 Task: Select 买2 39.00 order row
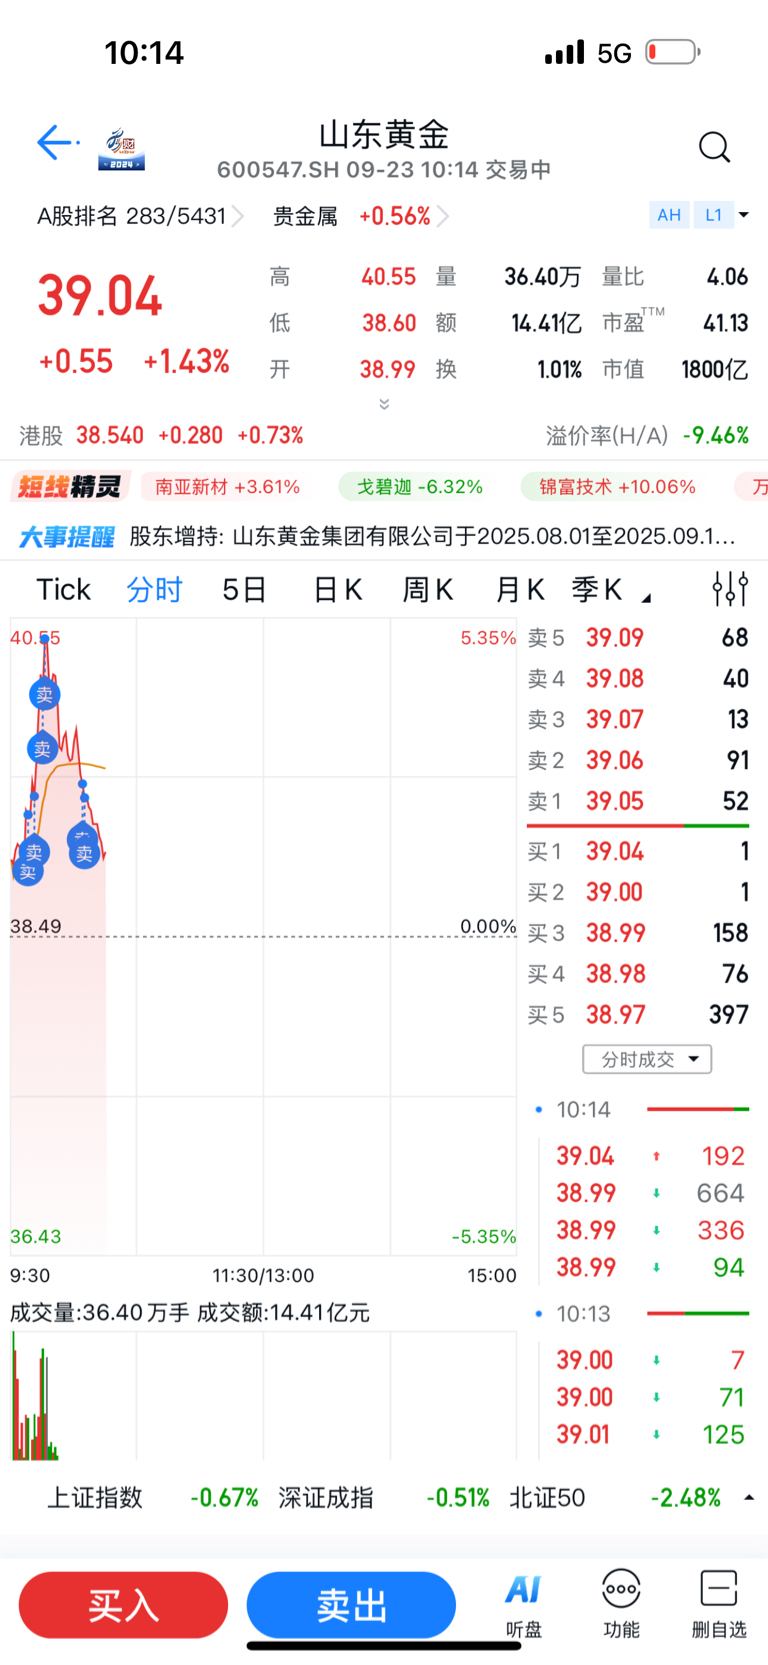(x=638, y=893)
